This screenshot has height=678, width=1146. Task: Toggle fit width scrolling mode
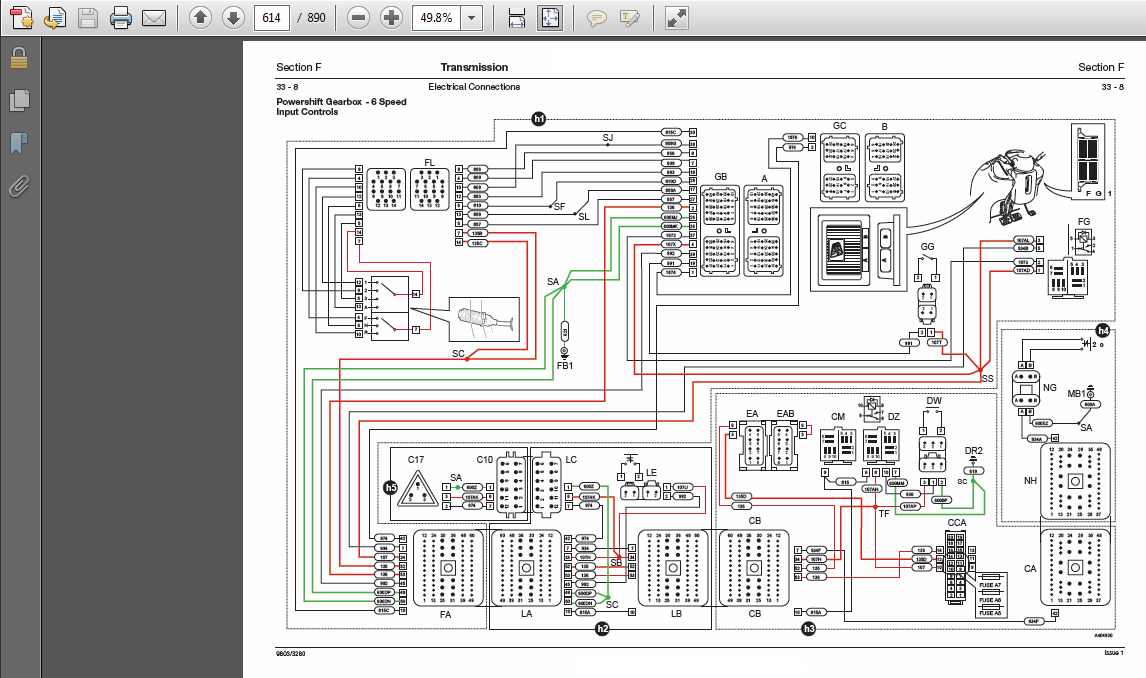[x=517, y=18]
